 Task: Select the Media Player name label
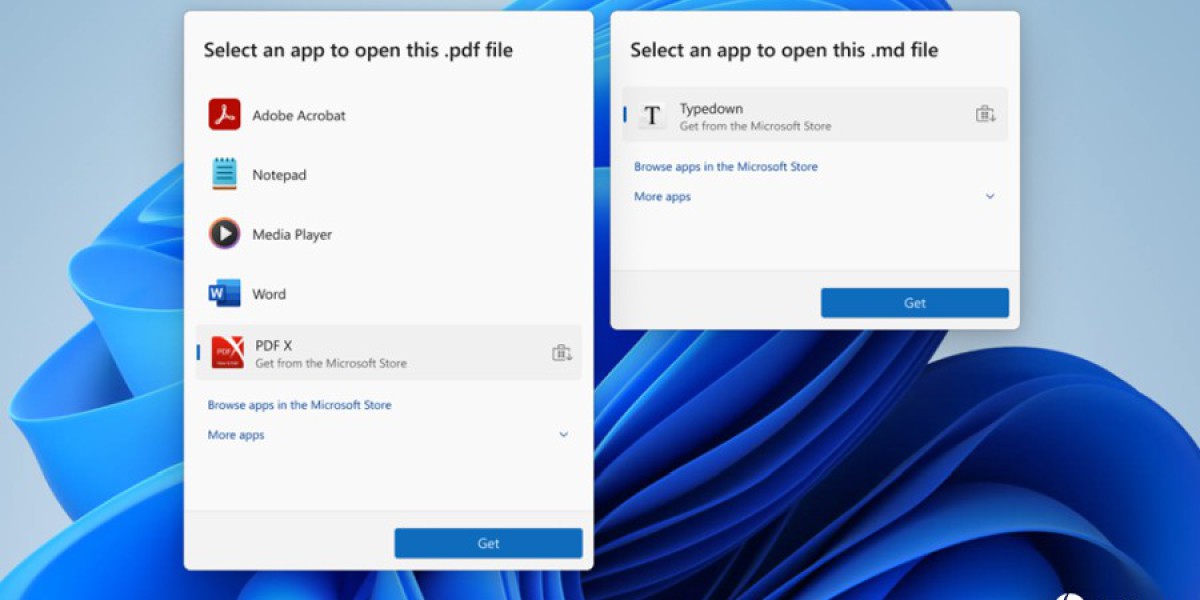(292, 234)
